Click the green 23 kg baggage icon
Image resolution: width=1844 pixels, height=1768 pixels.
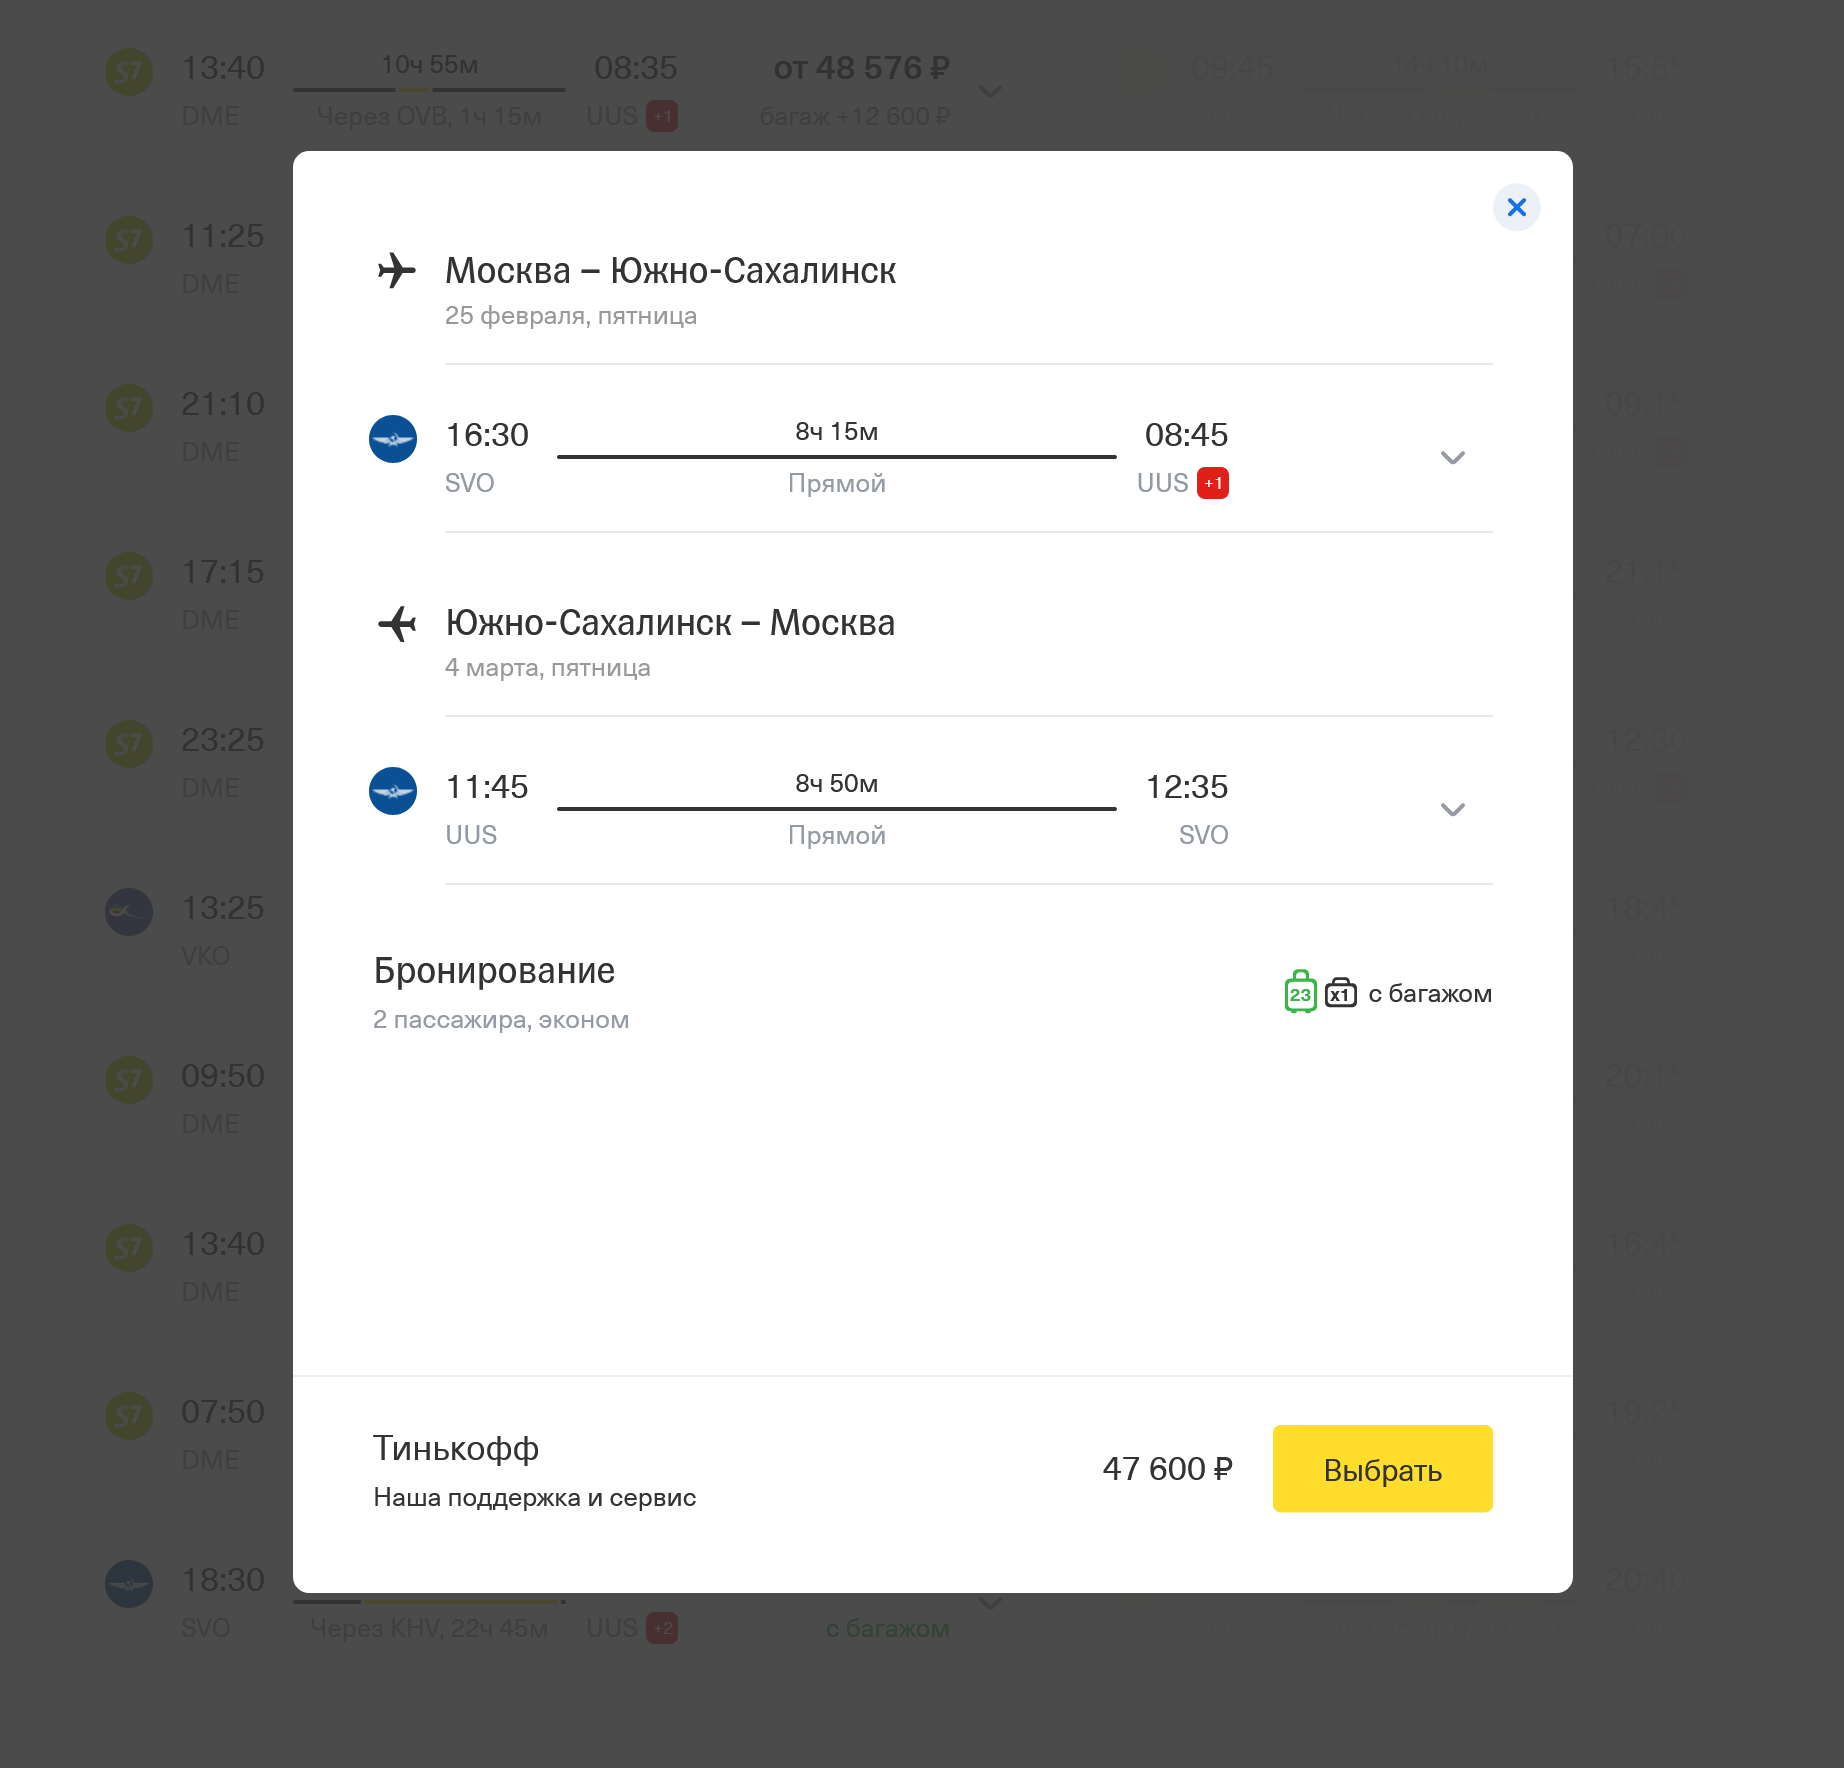click(1300, 992)
